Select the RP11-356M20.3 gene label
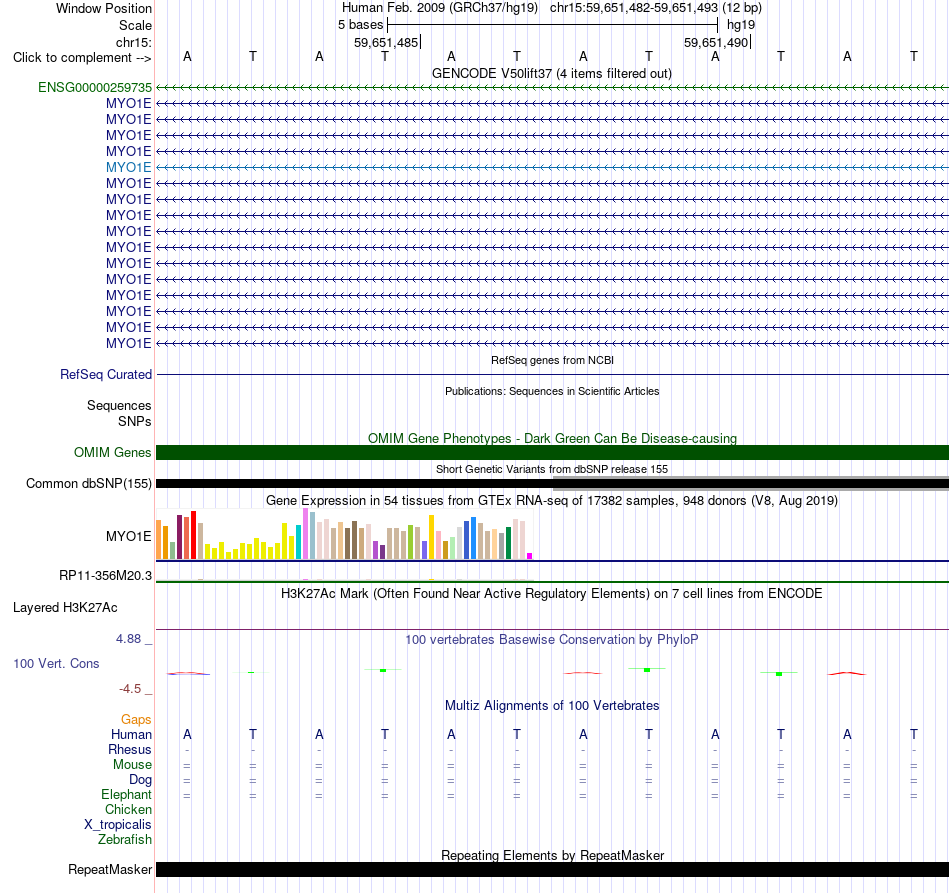The height and width of the screenshot is (893, 950). tap(105, 576)
